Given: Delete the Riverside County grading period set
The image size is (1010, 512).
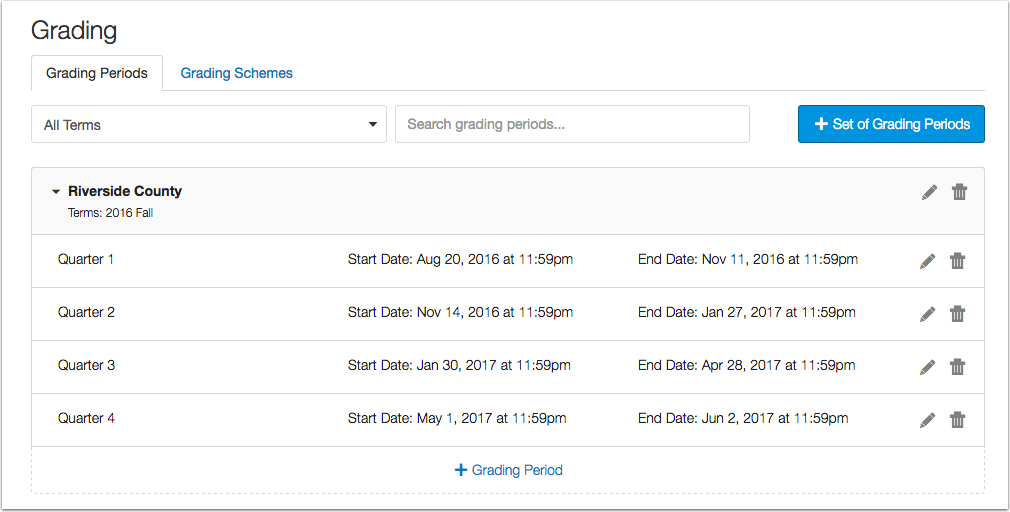Looking at the screenshot, I should click(x=959, y=192).
